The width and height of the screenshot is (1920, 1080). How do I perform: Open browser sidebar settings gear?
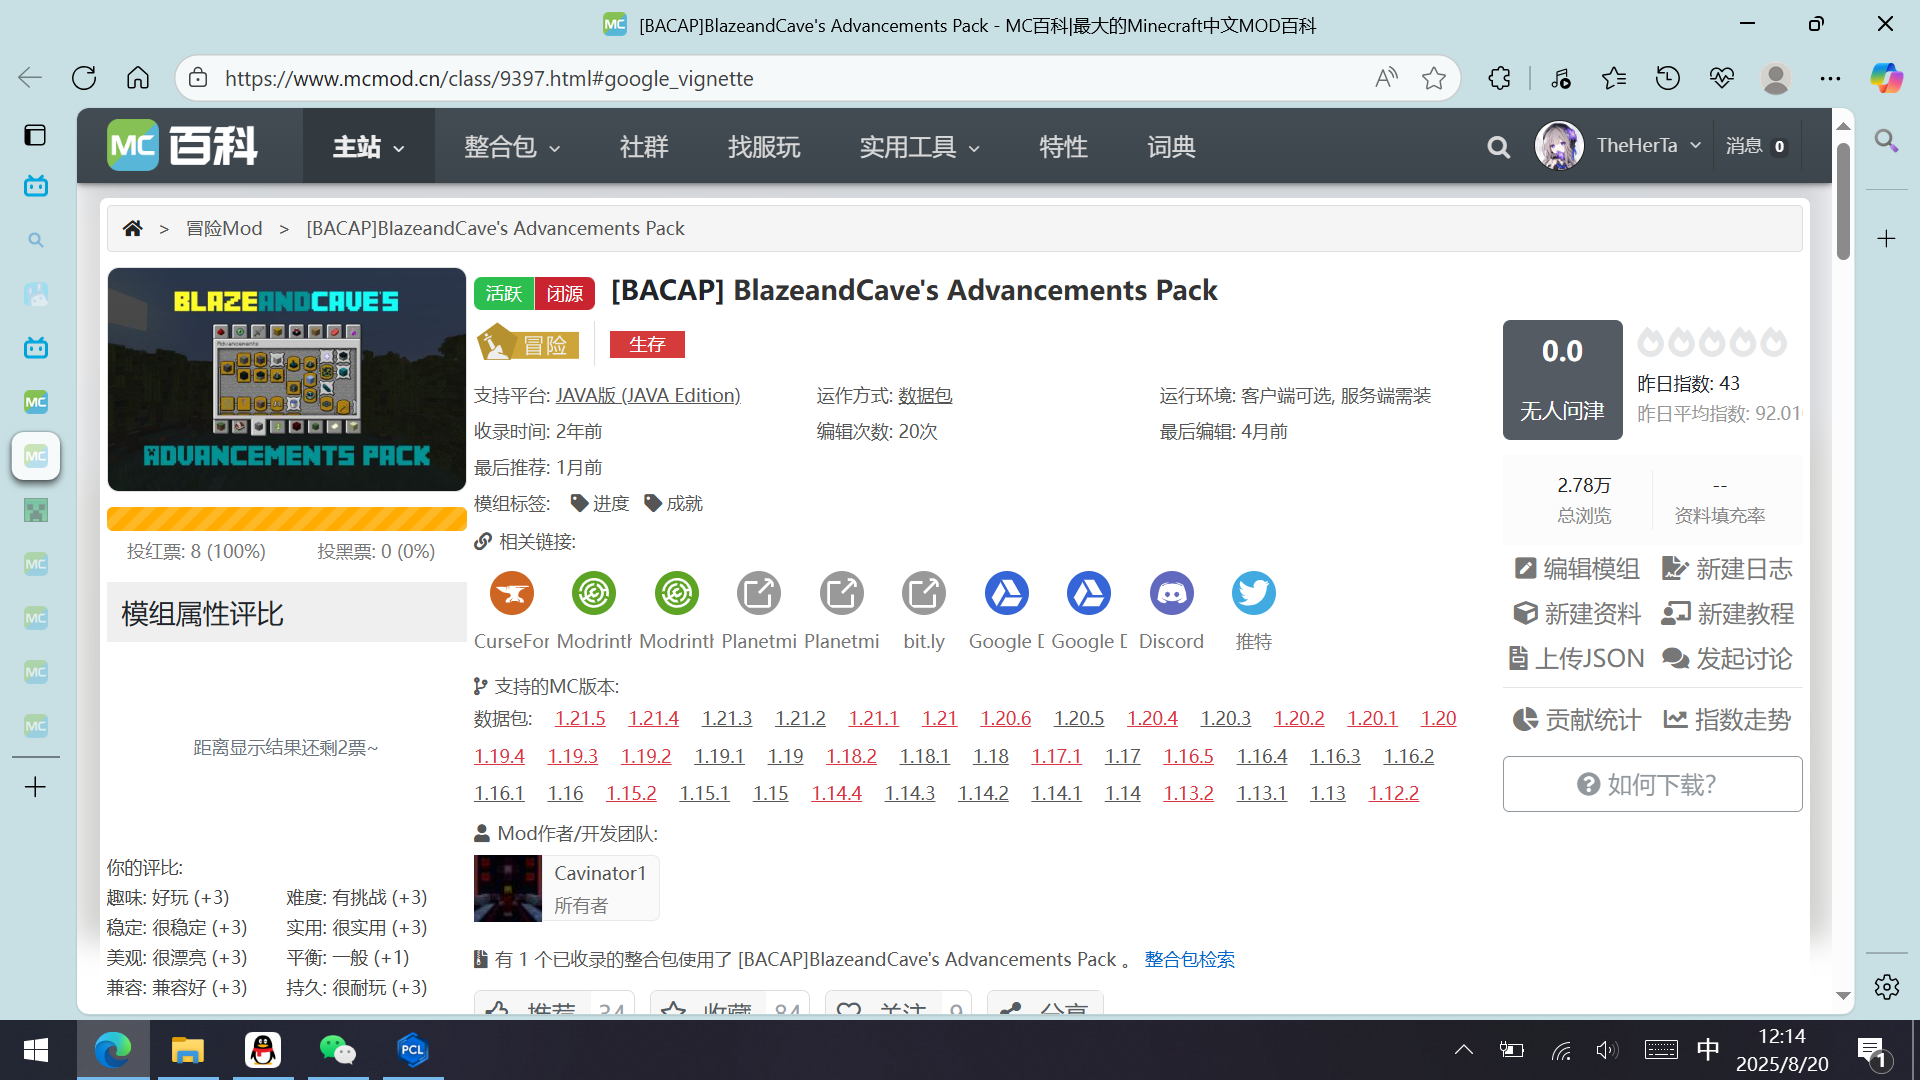click(1886, 987)
